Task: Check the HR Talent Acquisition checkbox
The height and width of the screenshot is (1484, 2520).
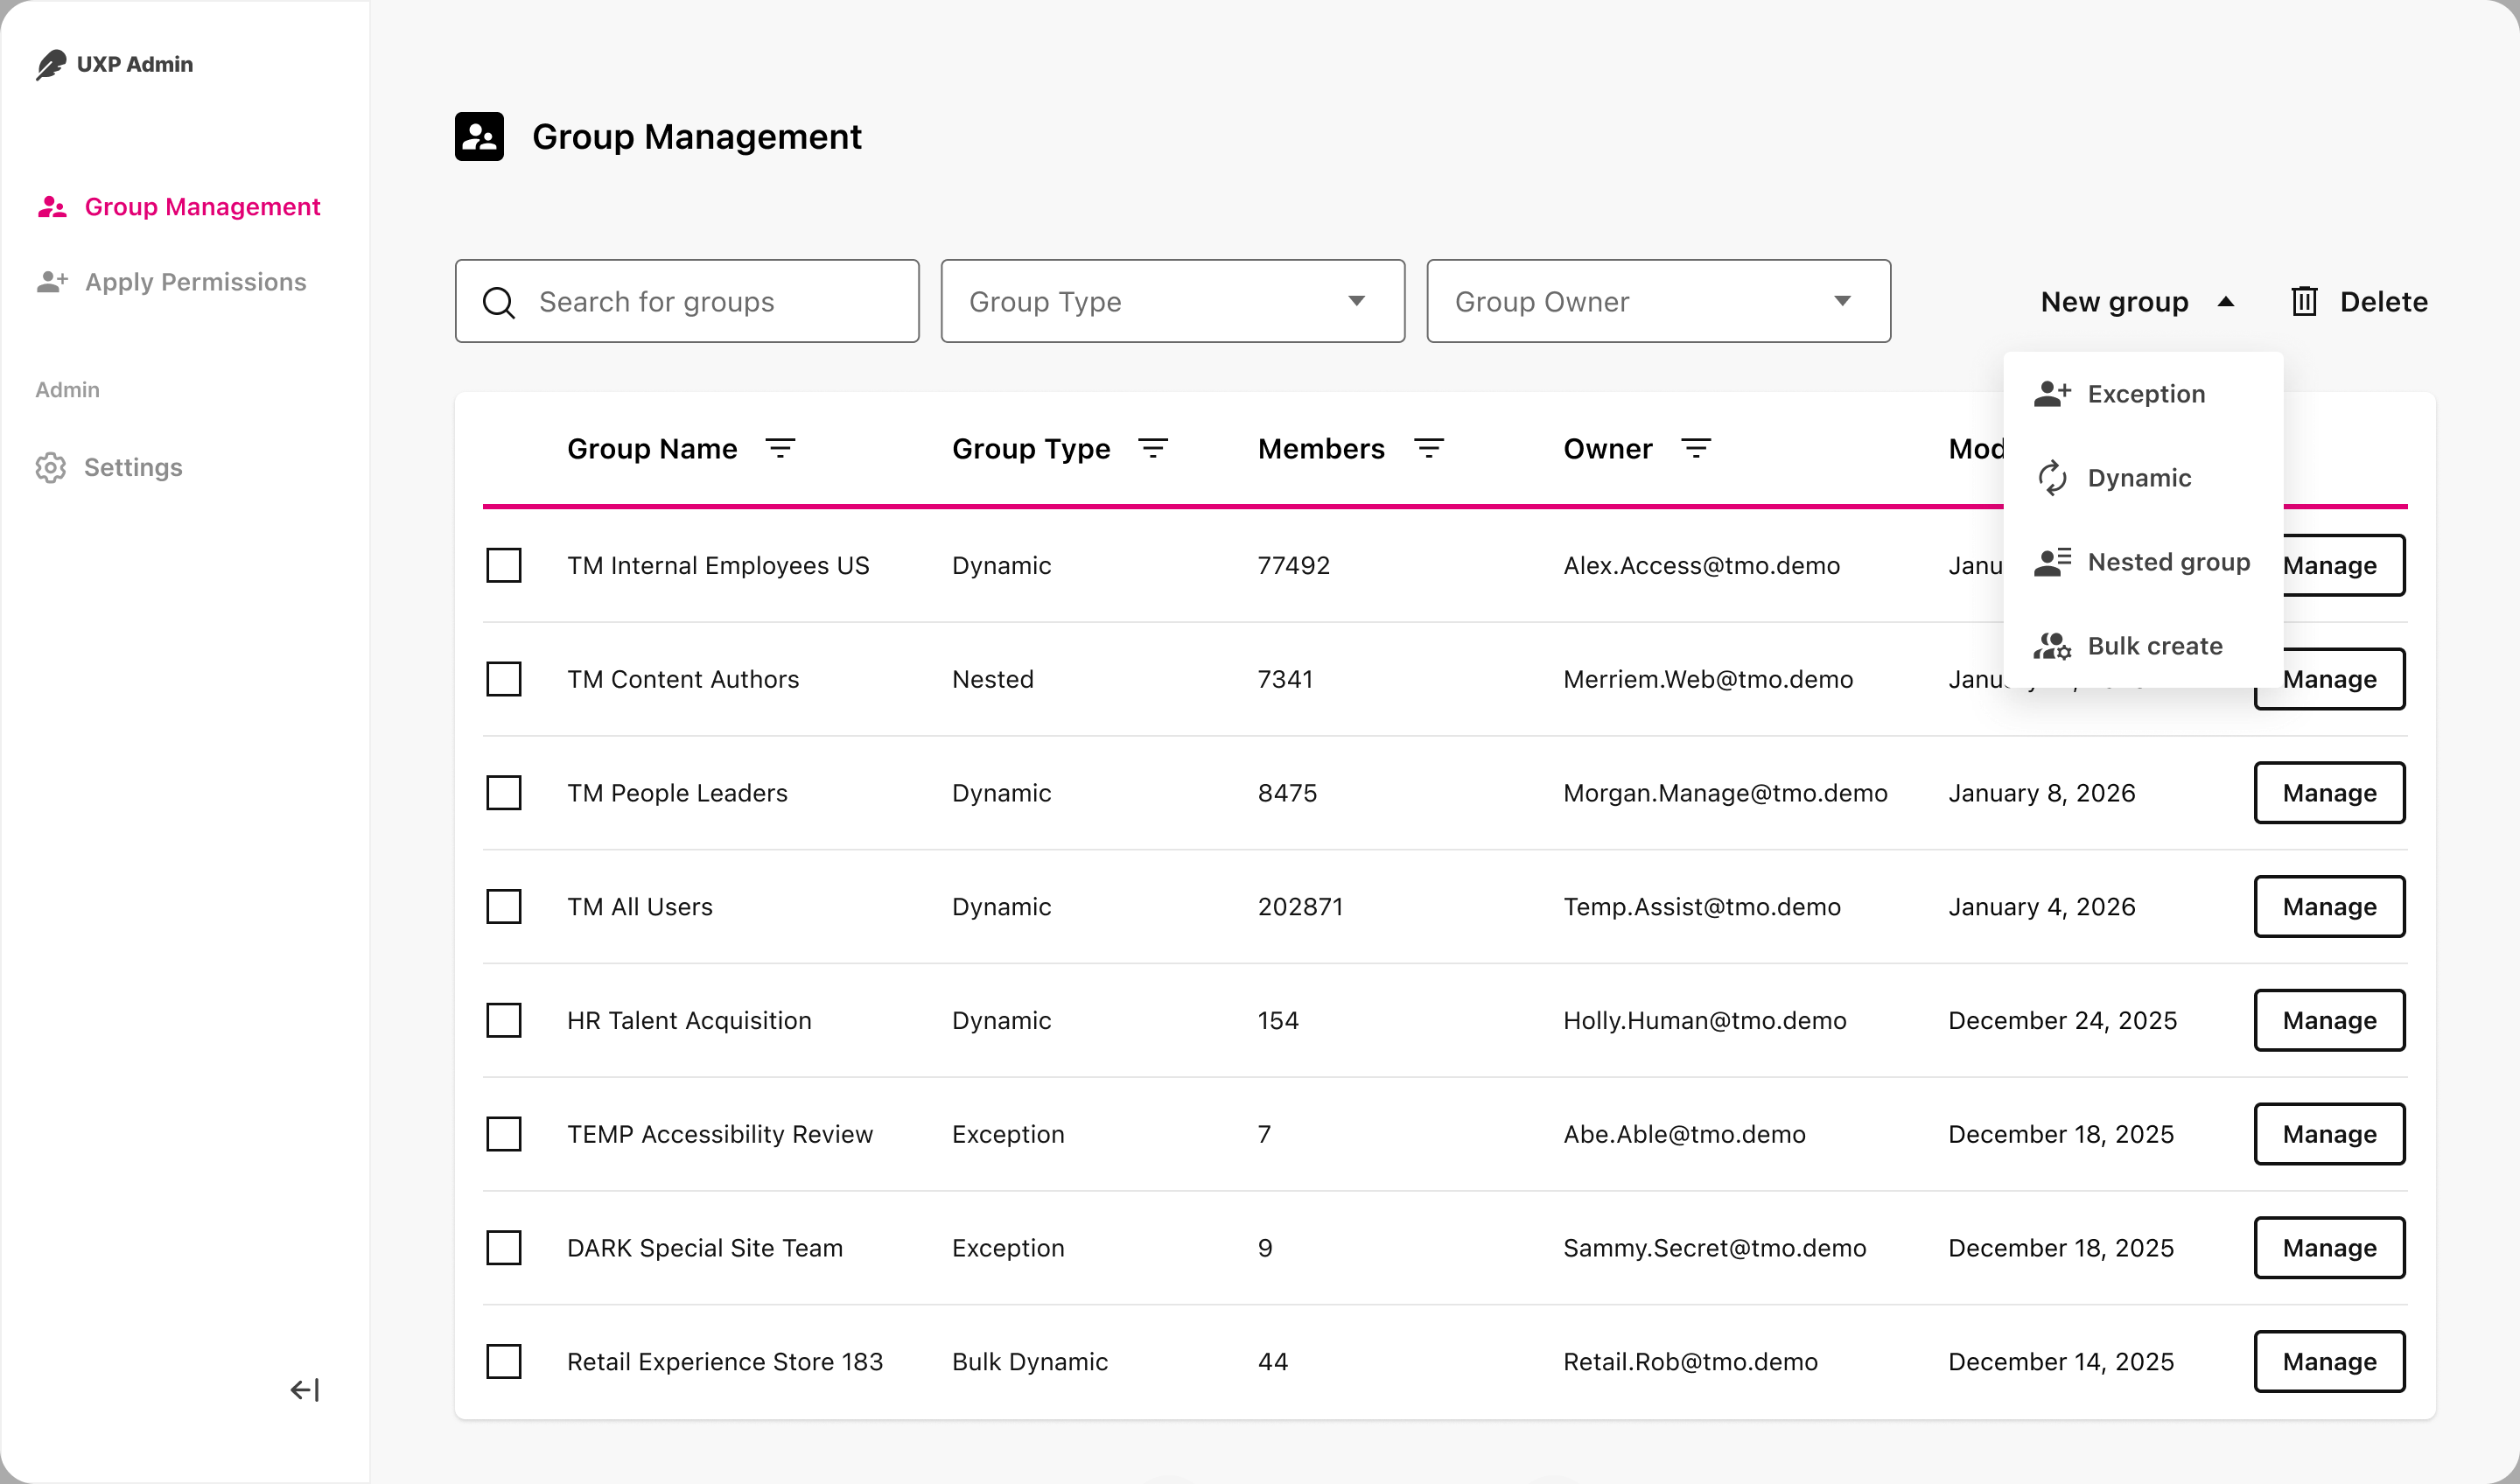Action: [504, 1020]
